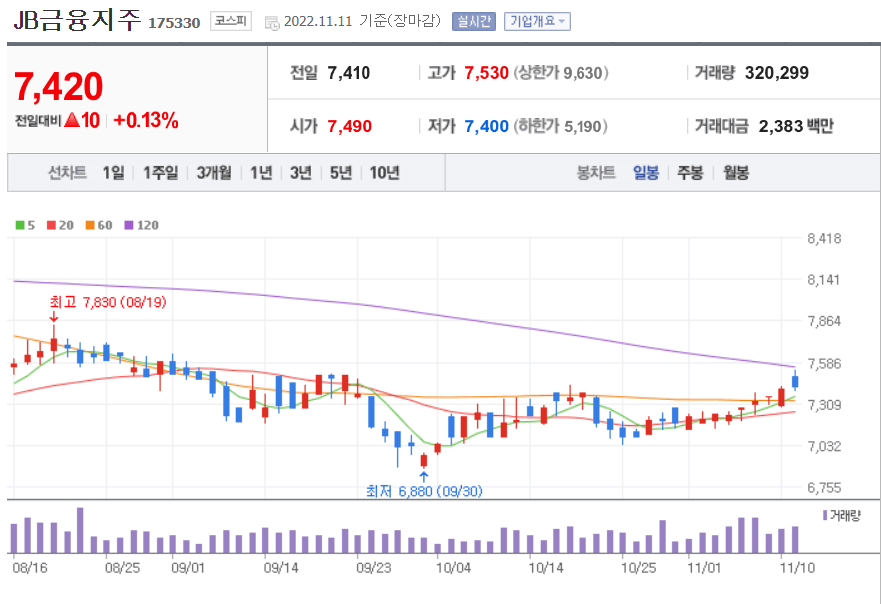The image size is (881, 604).
Task: Click the calendar icon beside the date
Action: 271,20
